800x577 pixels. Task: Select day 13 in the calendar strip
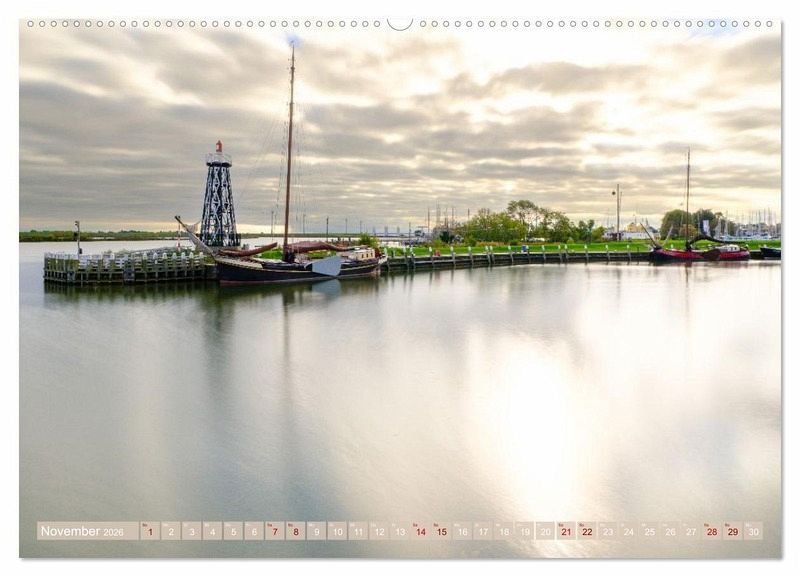coord(400,531)
